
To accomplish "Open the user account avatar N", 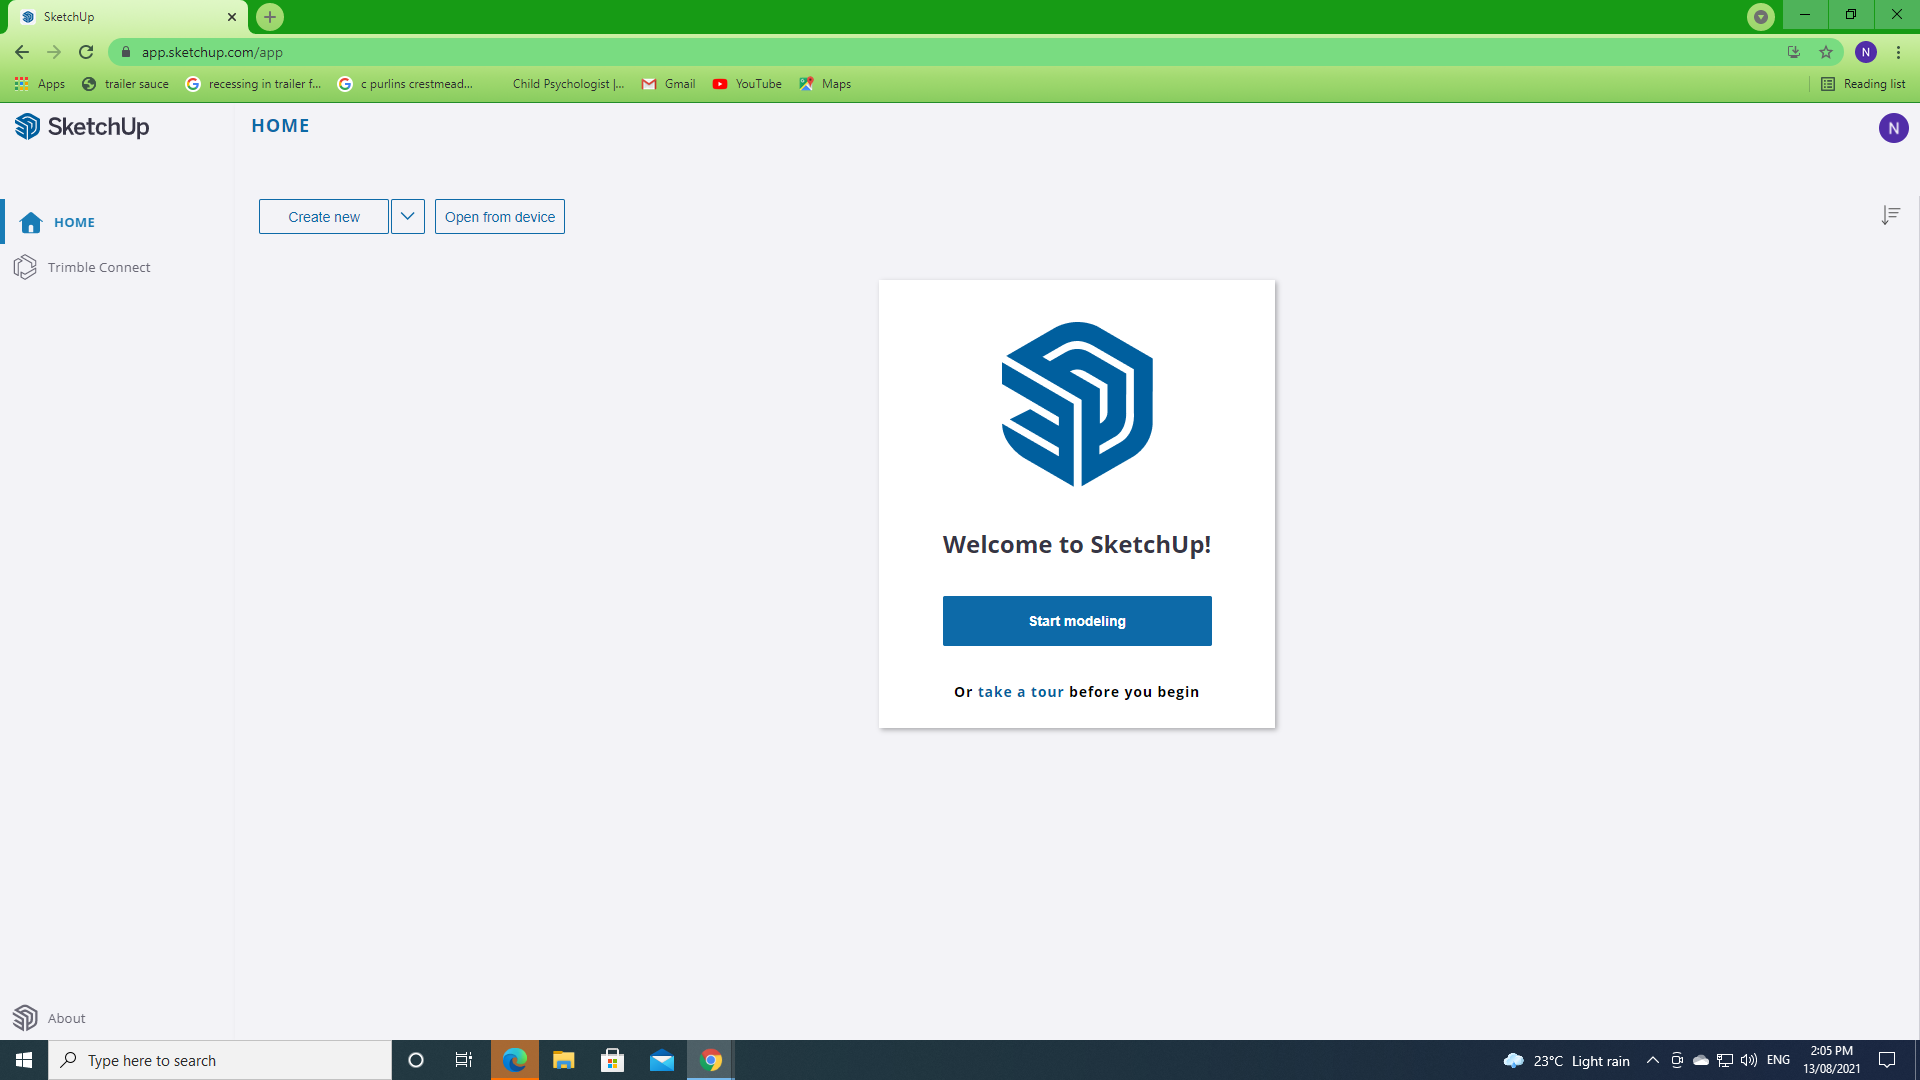I will (x=1893, y=128).
